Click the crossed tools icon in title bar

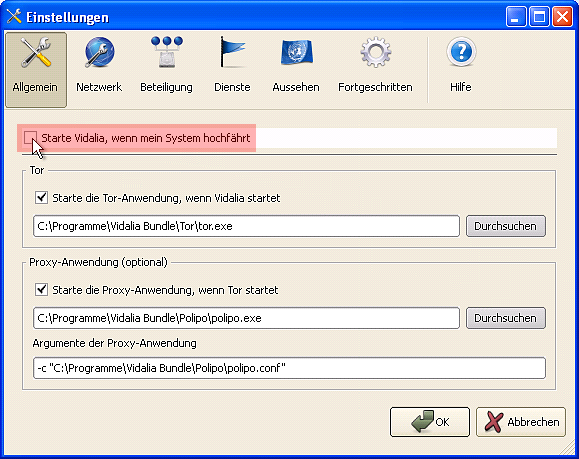(14, 17)
